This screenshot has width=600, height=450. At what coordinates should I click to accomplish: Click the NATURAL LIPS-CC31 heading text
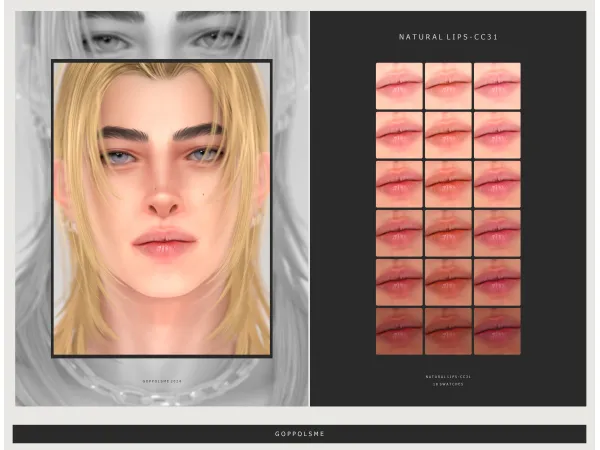448,37
